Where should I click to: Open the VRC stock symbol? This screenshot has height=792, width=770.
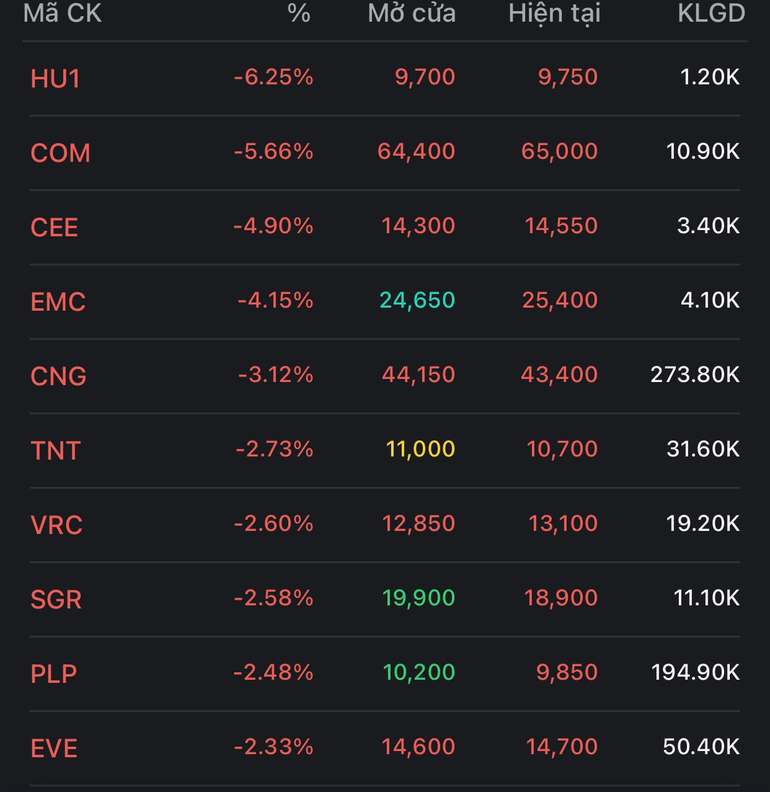[x=57, y=525]
